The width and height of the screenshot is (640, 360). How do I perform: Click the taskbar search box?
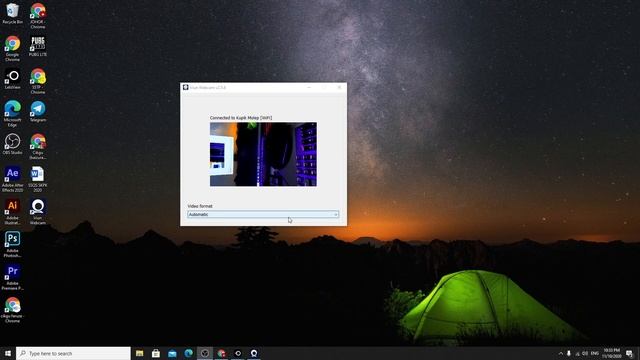73,353
